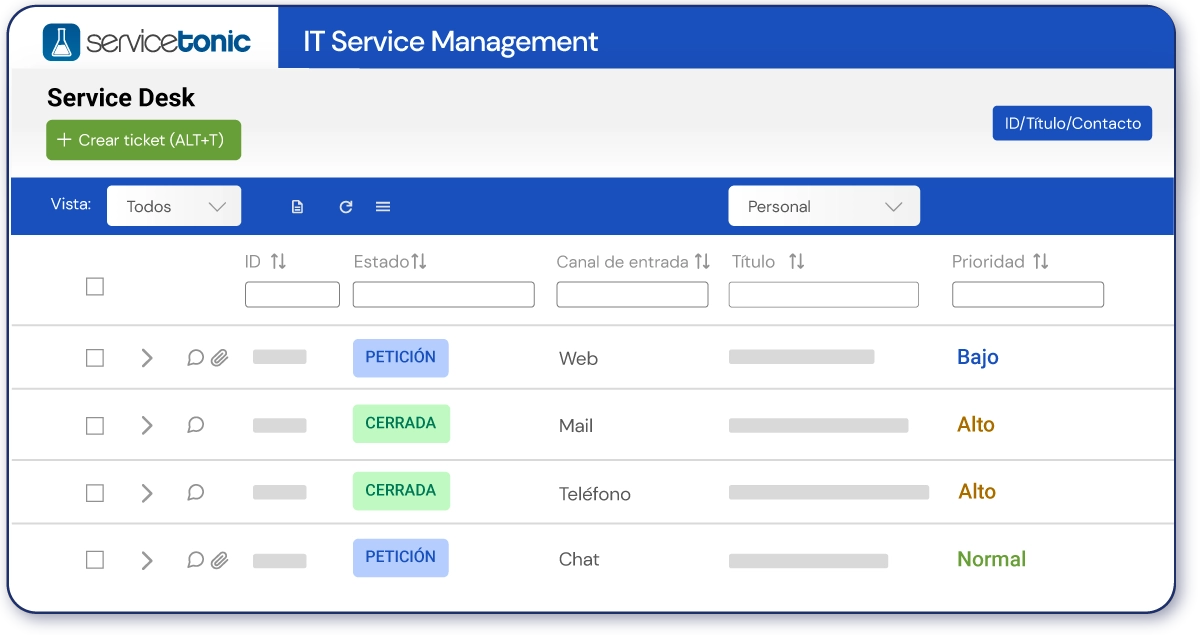Click the 'Bajo' priority value
The image size is (1200, 635).
coord(978,357)
